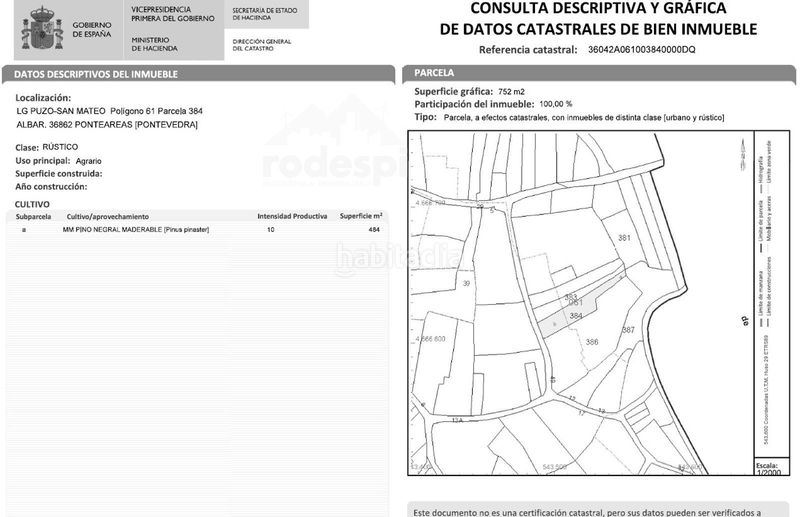This screenshot has height=517, width=800.
Task: Click parcel label "381" on the map
Action: pyautogui.click(x=624, y=238)
